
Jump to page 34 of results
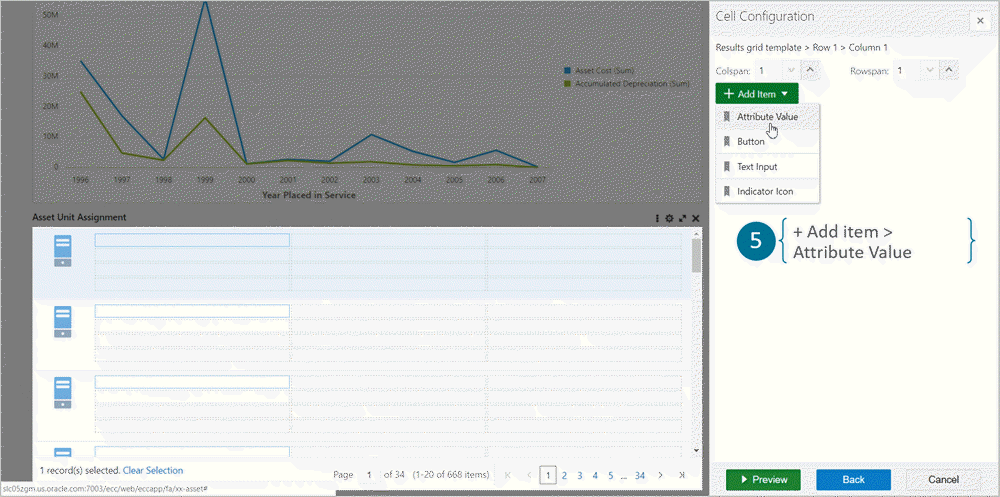click(640, 475)
